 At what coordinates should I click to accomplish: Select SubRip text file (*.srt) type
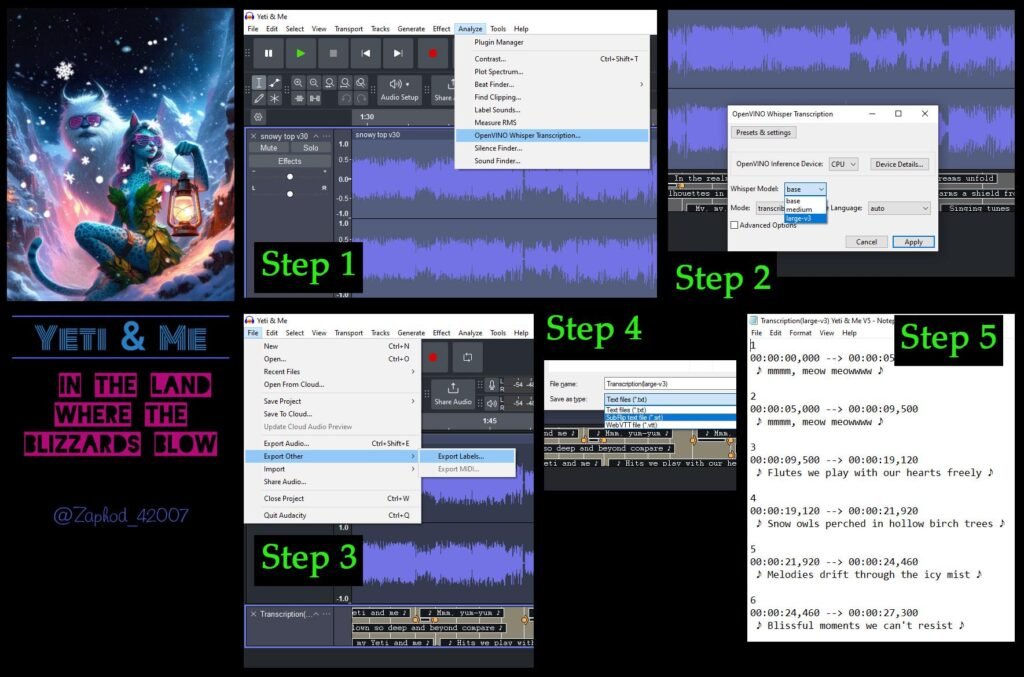pyautogui.click(x=670, y=418)
